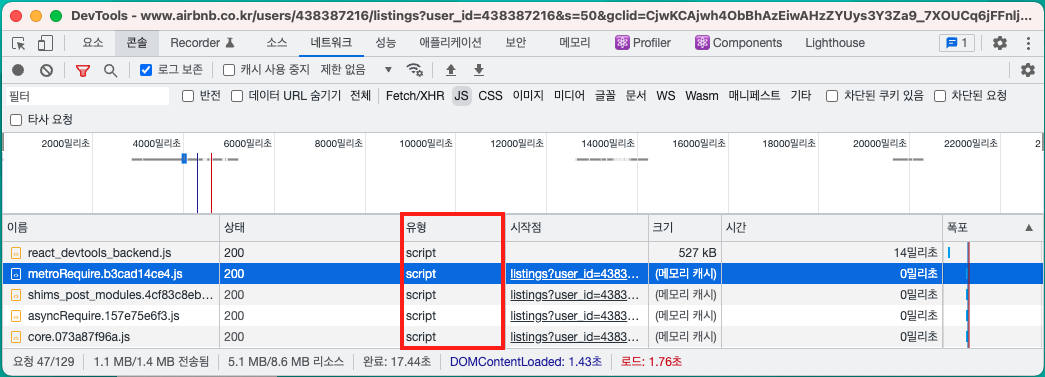The height and width of the screenshot is (377, 1045).
Task: Export HAR file download arrow
Action: click(478, 70)
